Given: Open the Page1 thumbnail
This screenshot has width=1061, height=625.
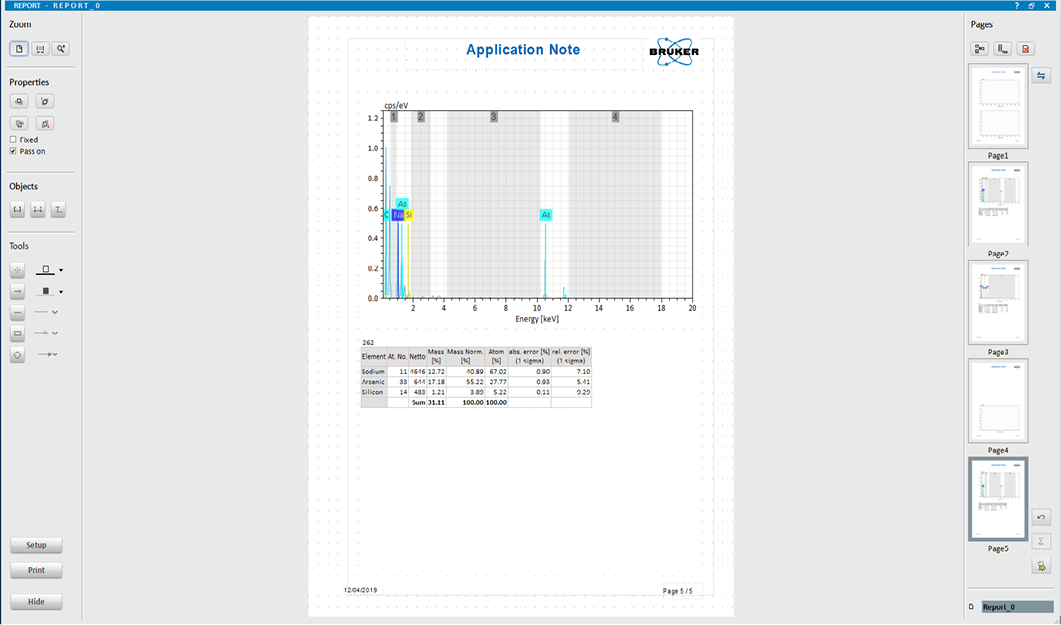Looking at the screenshot, I should [998, 106].
